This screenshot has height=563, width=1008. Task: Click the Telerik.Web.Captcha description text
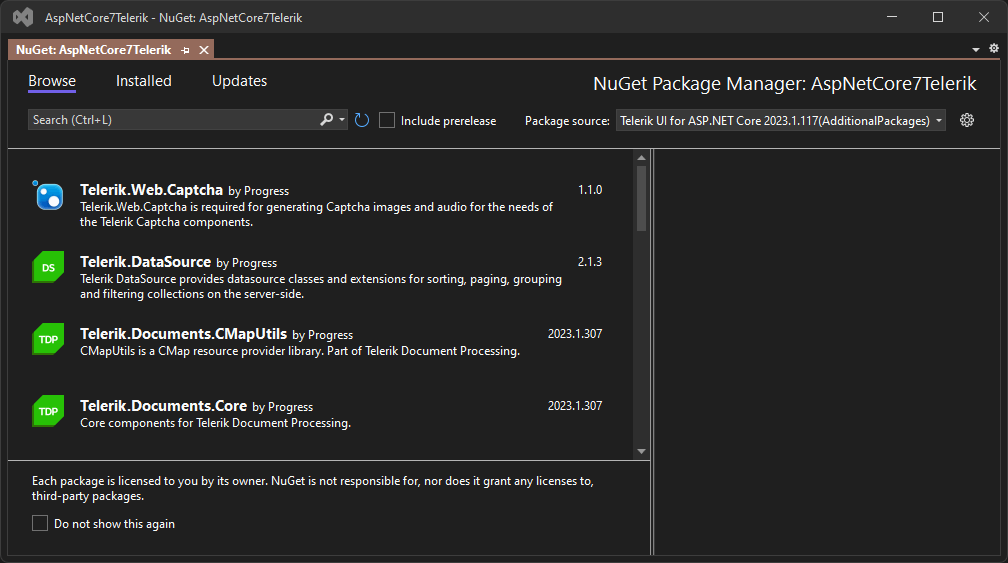tap(316, 215)
